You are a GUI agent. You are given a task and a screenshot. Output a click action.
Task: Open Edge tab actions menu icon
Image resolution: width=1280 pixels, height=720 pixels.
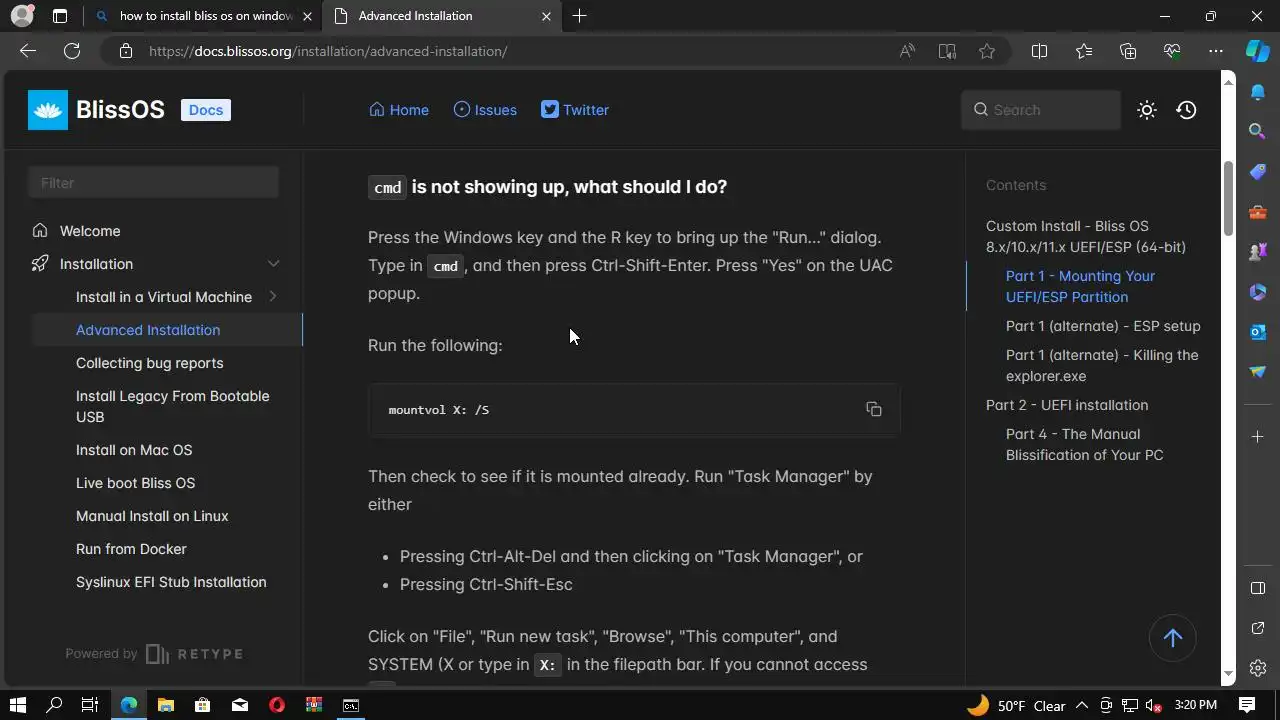tap(60, 16)
